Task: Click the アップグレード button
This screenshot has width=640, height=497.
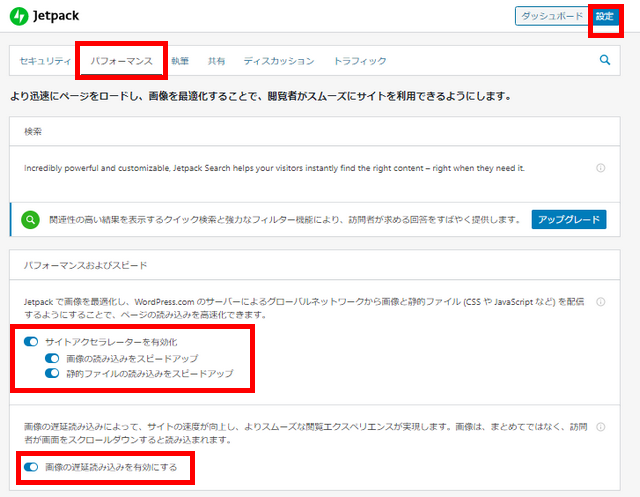Action: pyautogui.click(x=569, y=220)
